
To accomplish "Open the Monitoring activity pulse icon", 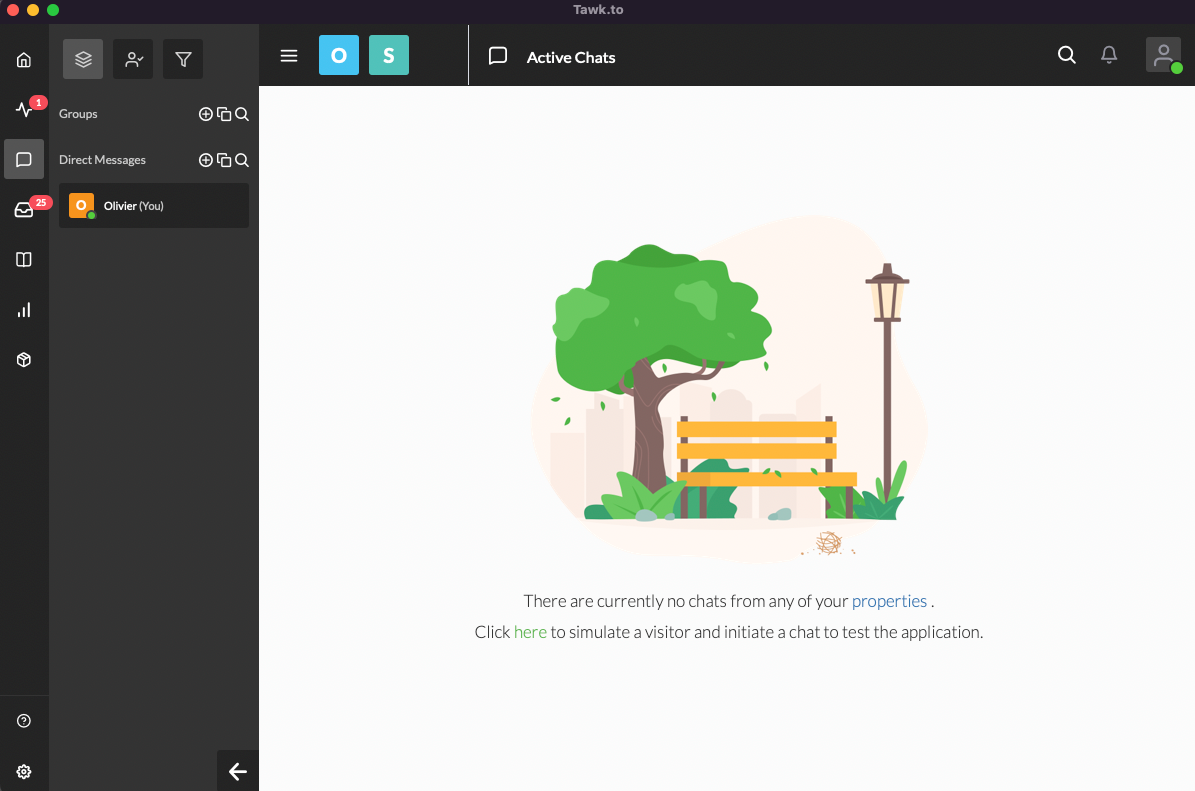I will pos(24,109).
